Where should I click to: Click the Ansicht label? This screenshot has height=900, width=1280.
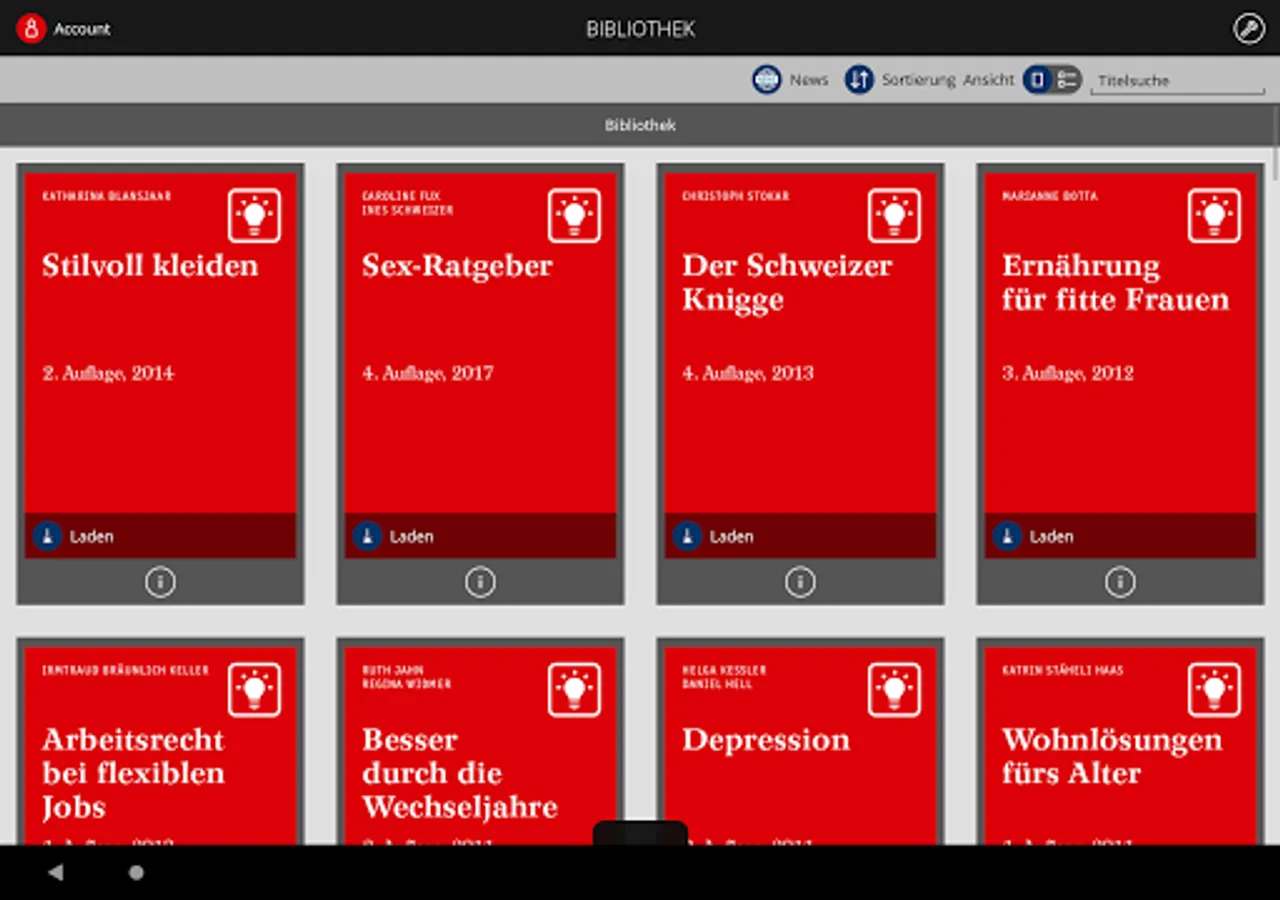tap(989, 80)
